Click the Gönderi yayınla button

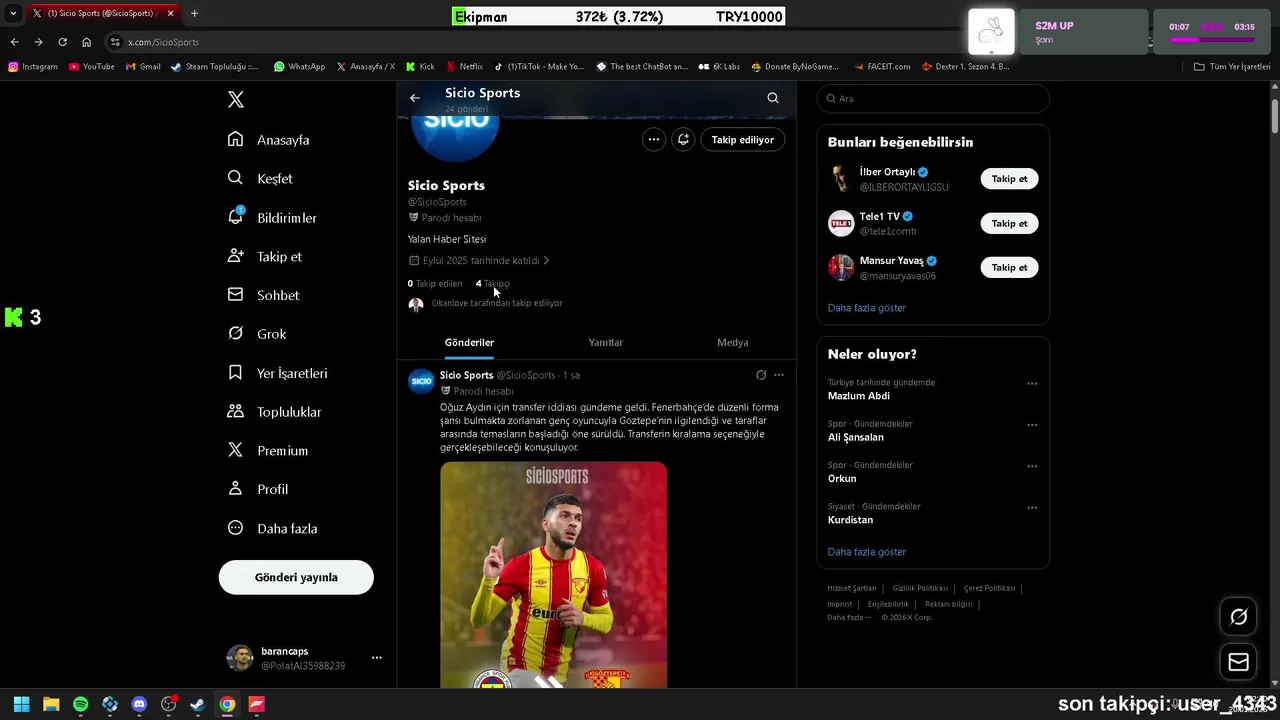[296, 577]
